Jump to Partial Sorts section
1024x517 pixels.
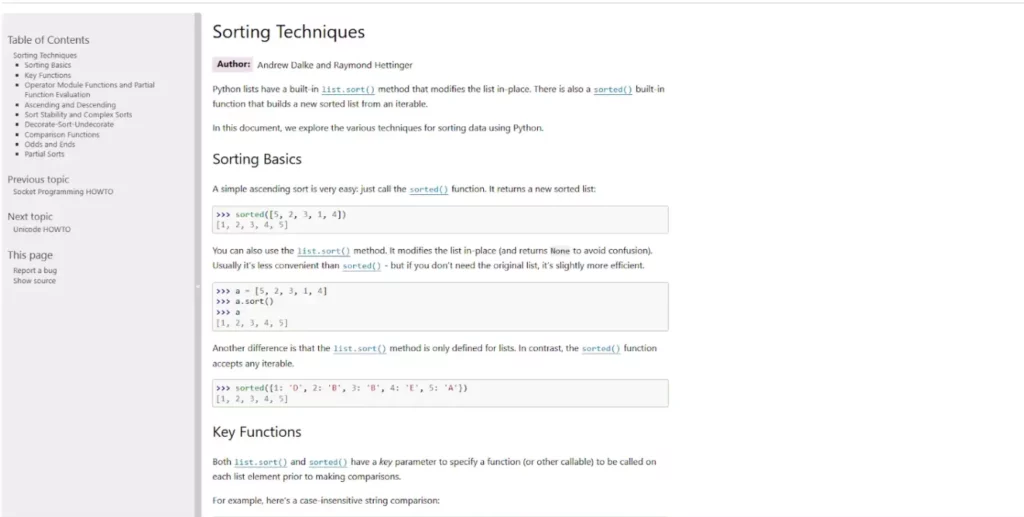coord(44,154)
